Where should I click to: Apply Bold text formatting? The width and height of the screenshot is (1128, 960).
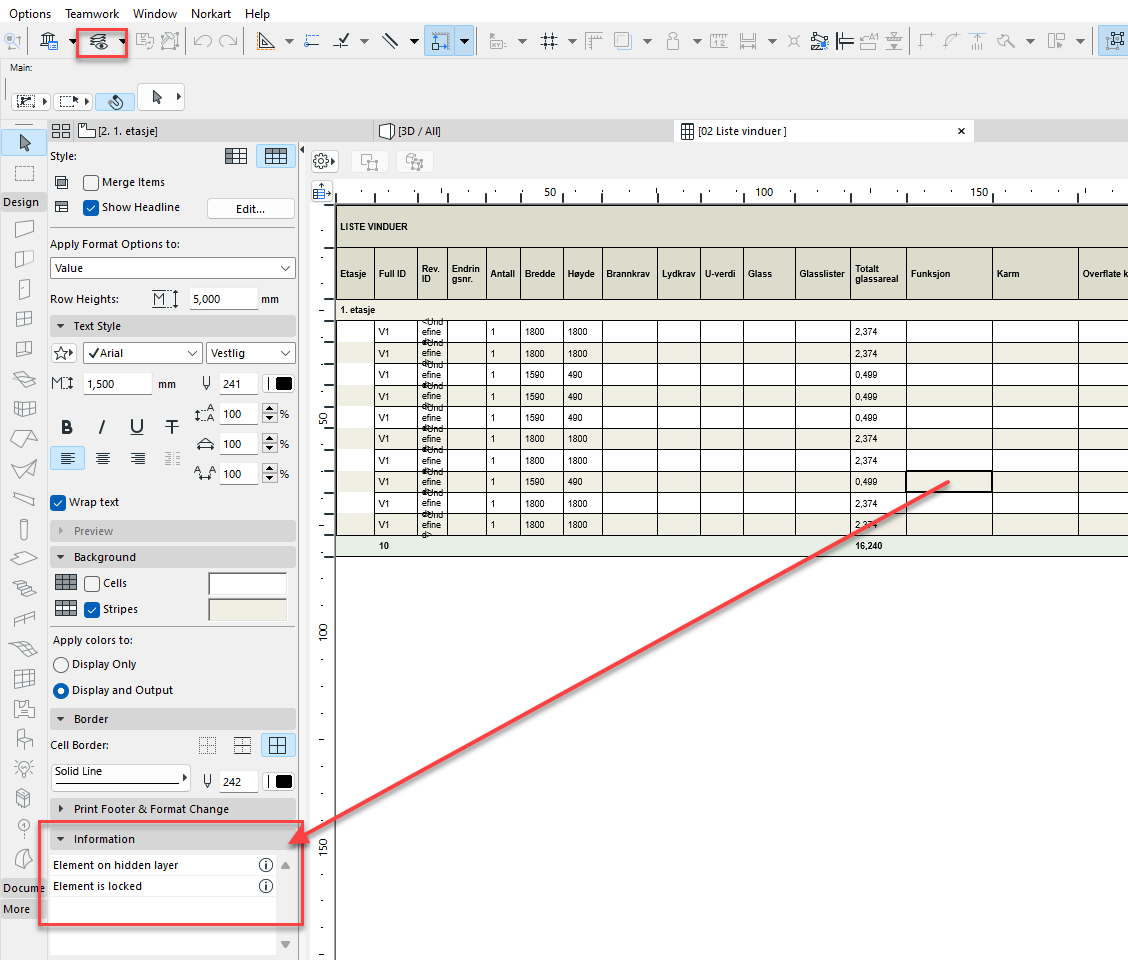click(x=67, y=427)
